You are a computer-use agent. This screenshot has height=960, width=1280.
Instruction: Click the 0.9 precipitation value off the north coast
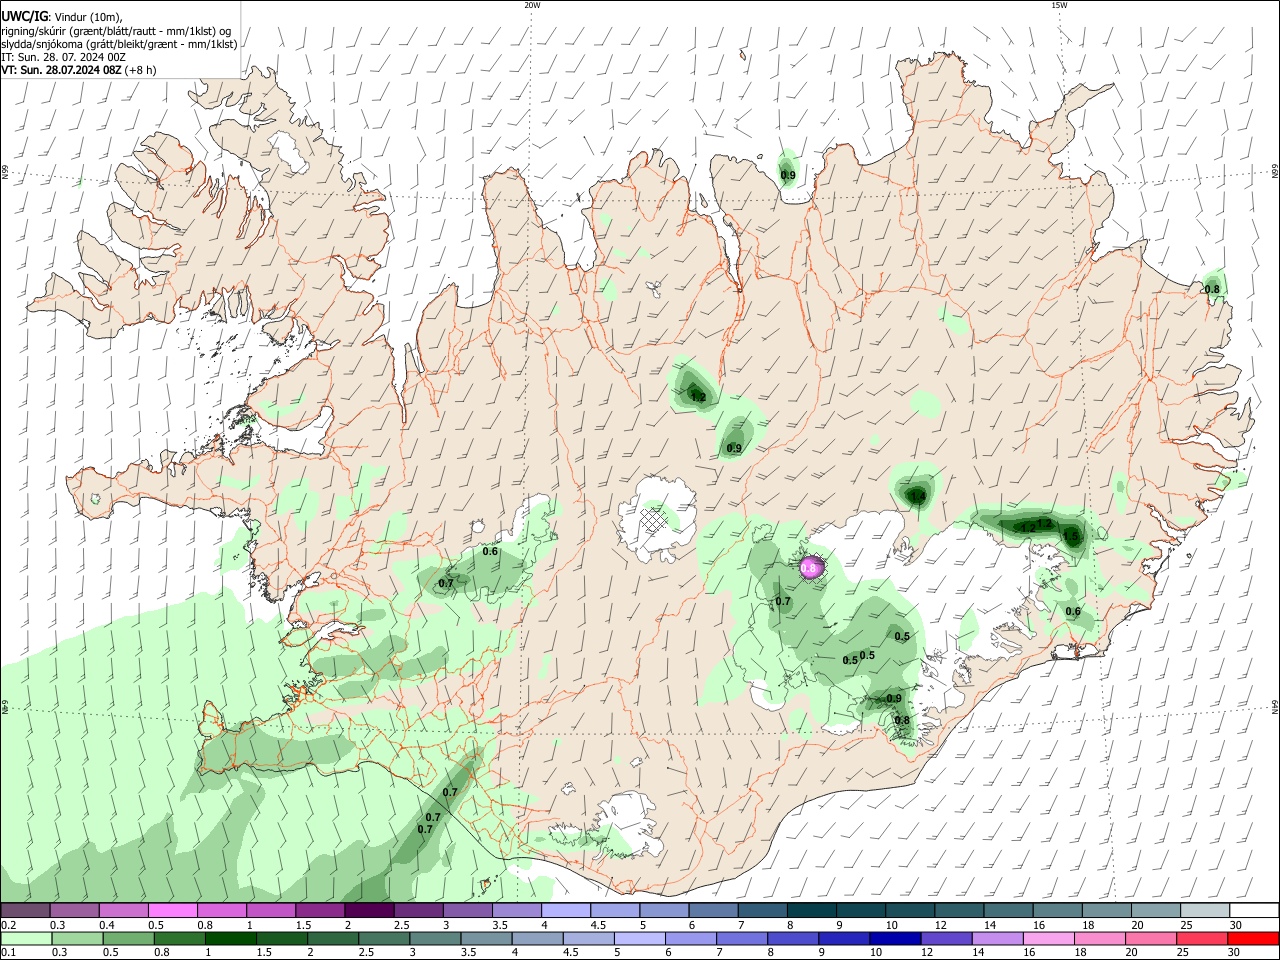(788, 175)
